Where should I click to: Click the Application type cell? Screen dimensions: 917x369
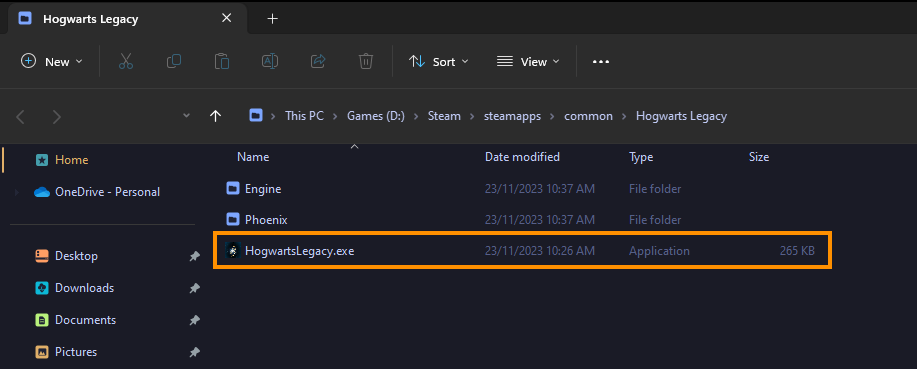point(659,251)
